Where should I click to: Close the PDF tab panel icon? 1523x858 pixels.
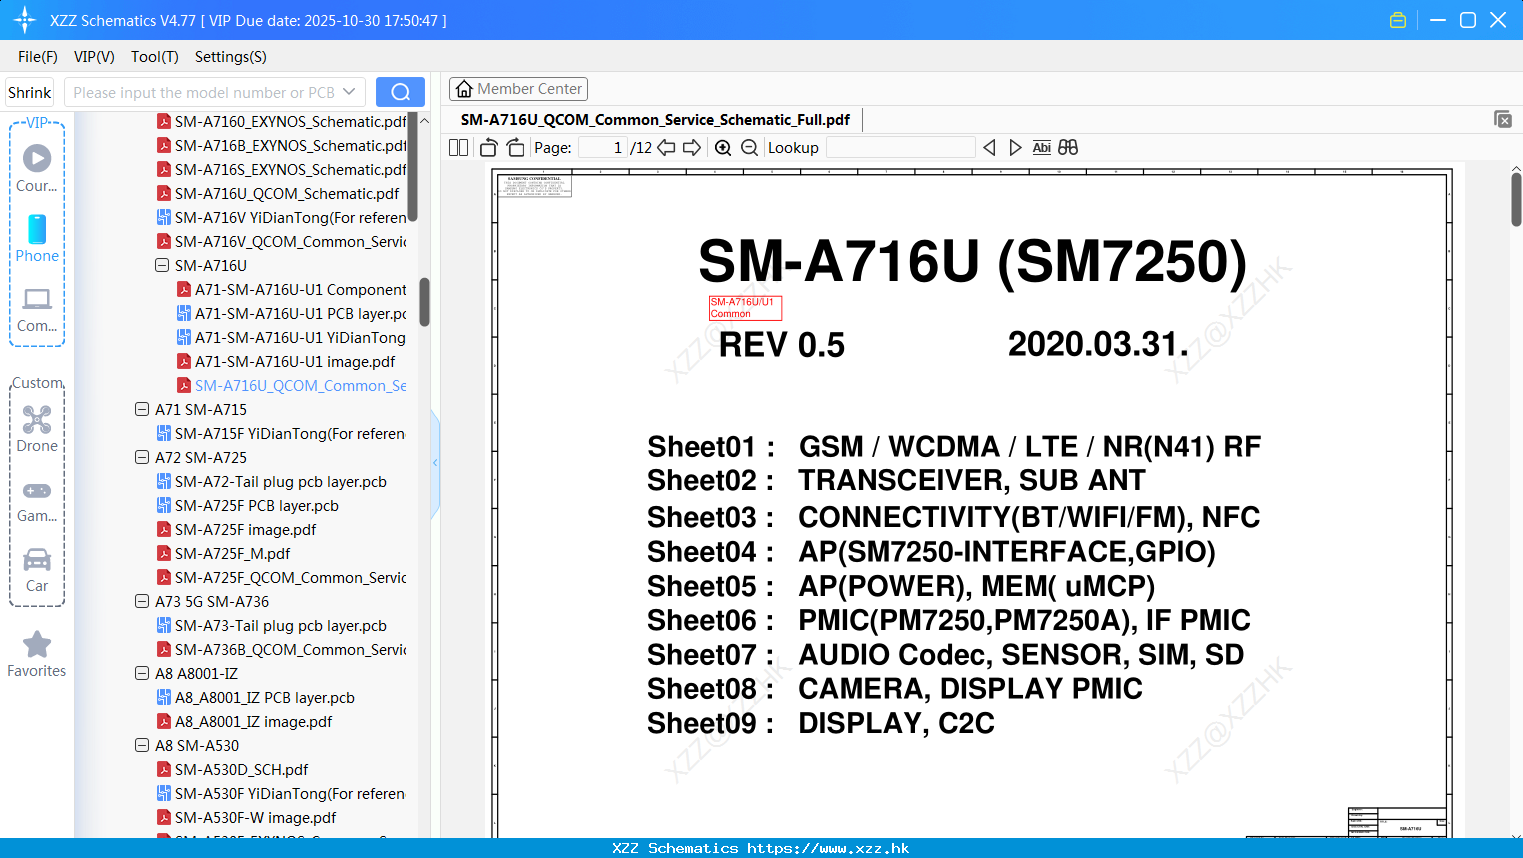[x=1502, y=119]
